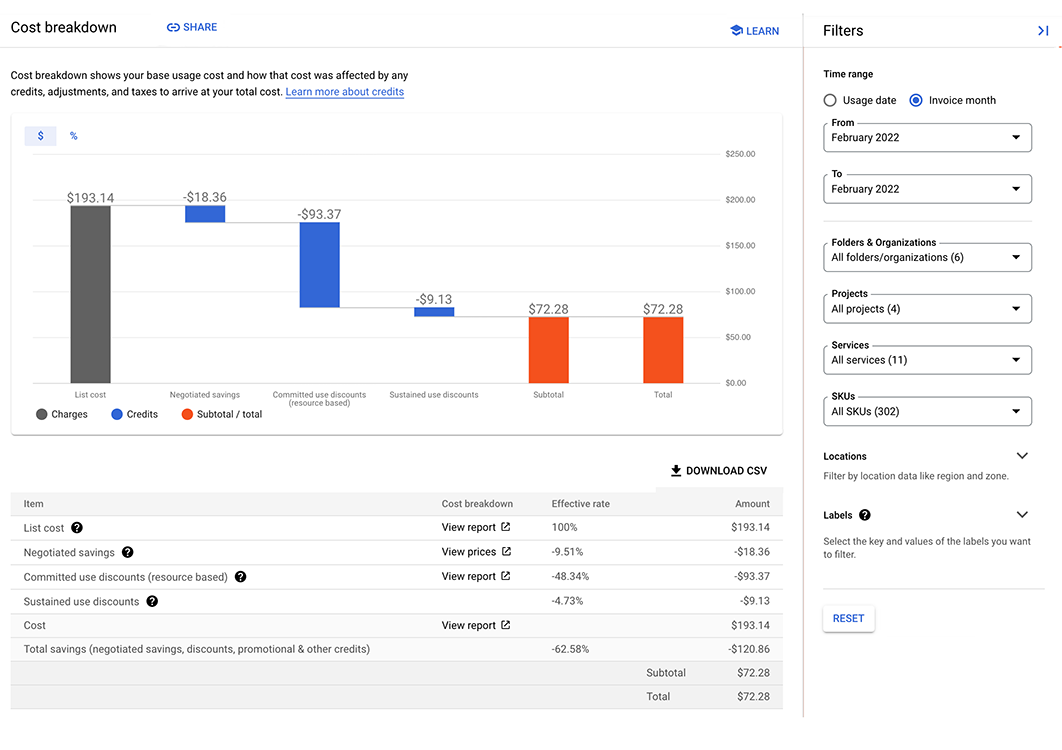Click the orange Subtotal bar
This screenshot has width=1062, height=750.
click(x=549, y=350)
